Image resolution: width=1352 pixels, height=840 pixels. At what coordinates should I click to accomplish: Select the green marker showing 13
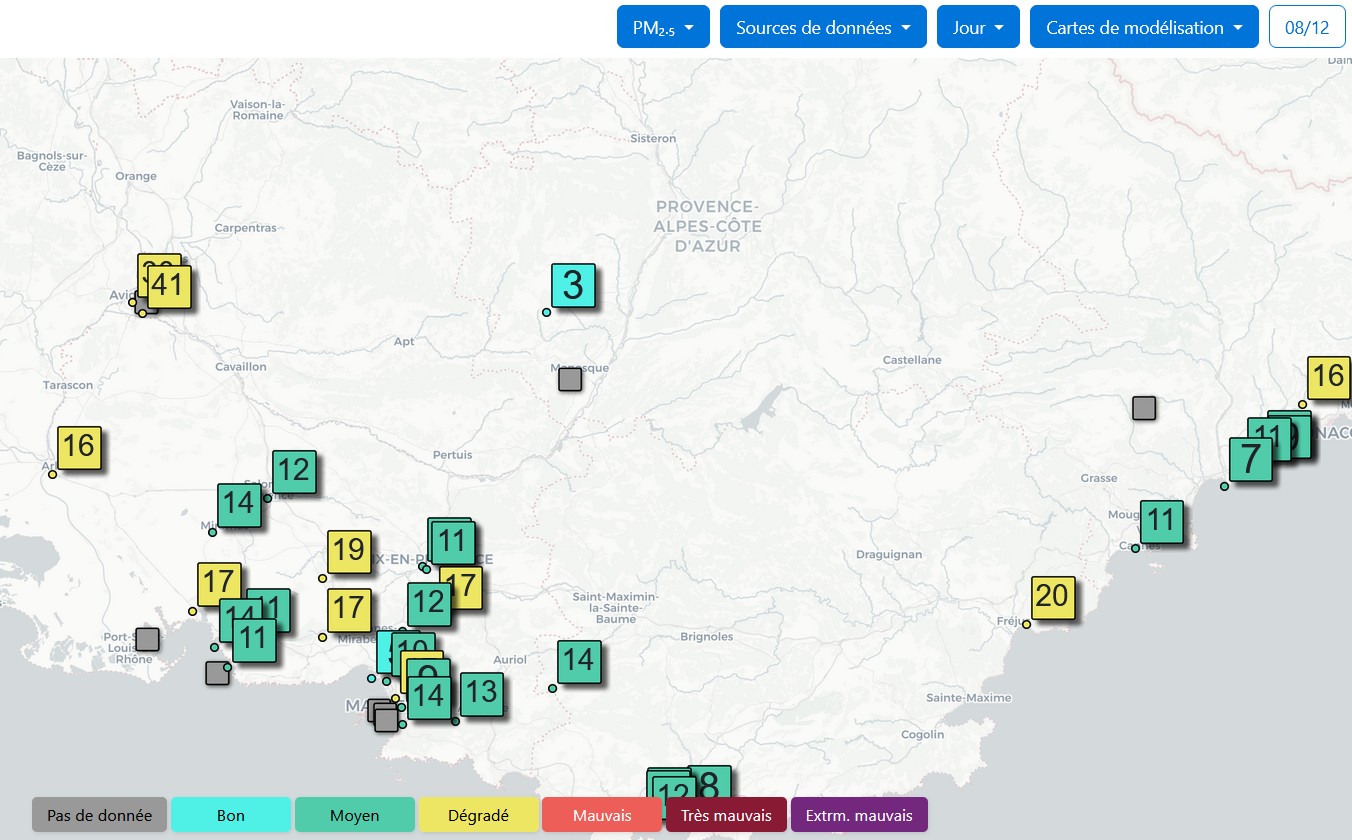coord(481,691)
